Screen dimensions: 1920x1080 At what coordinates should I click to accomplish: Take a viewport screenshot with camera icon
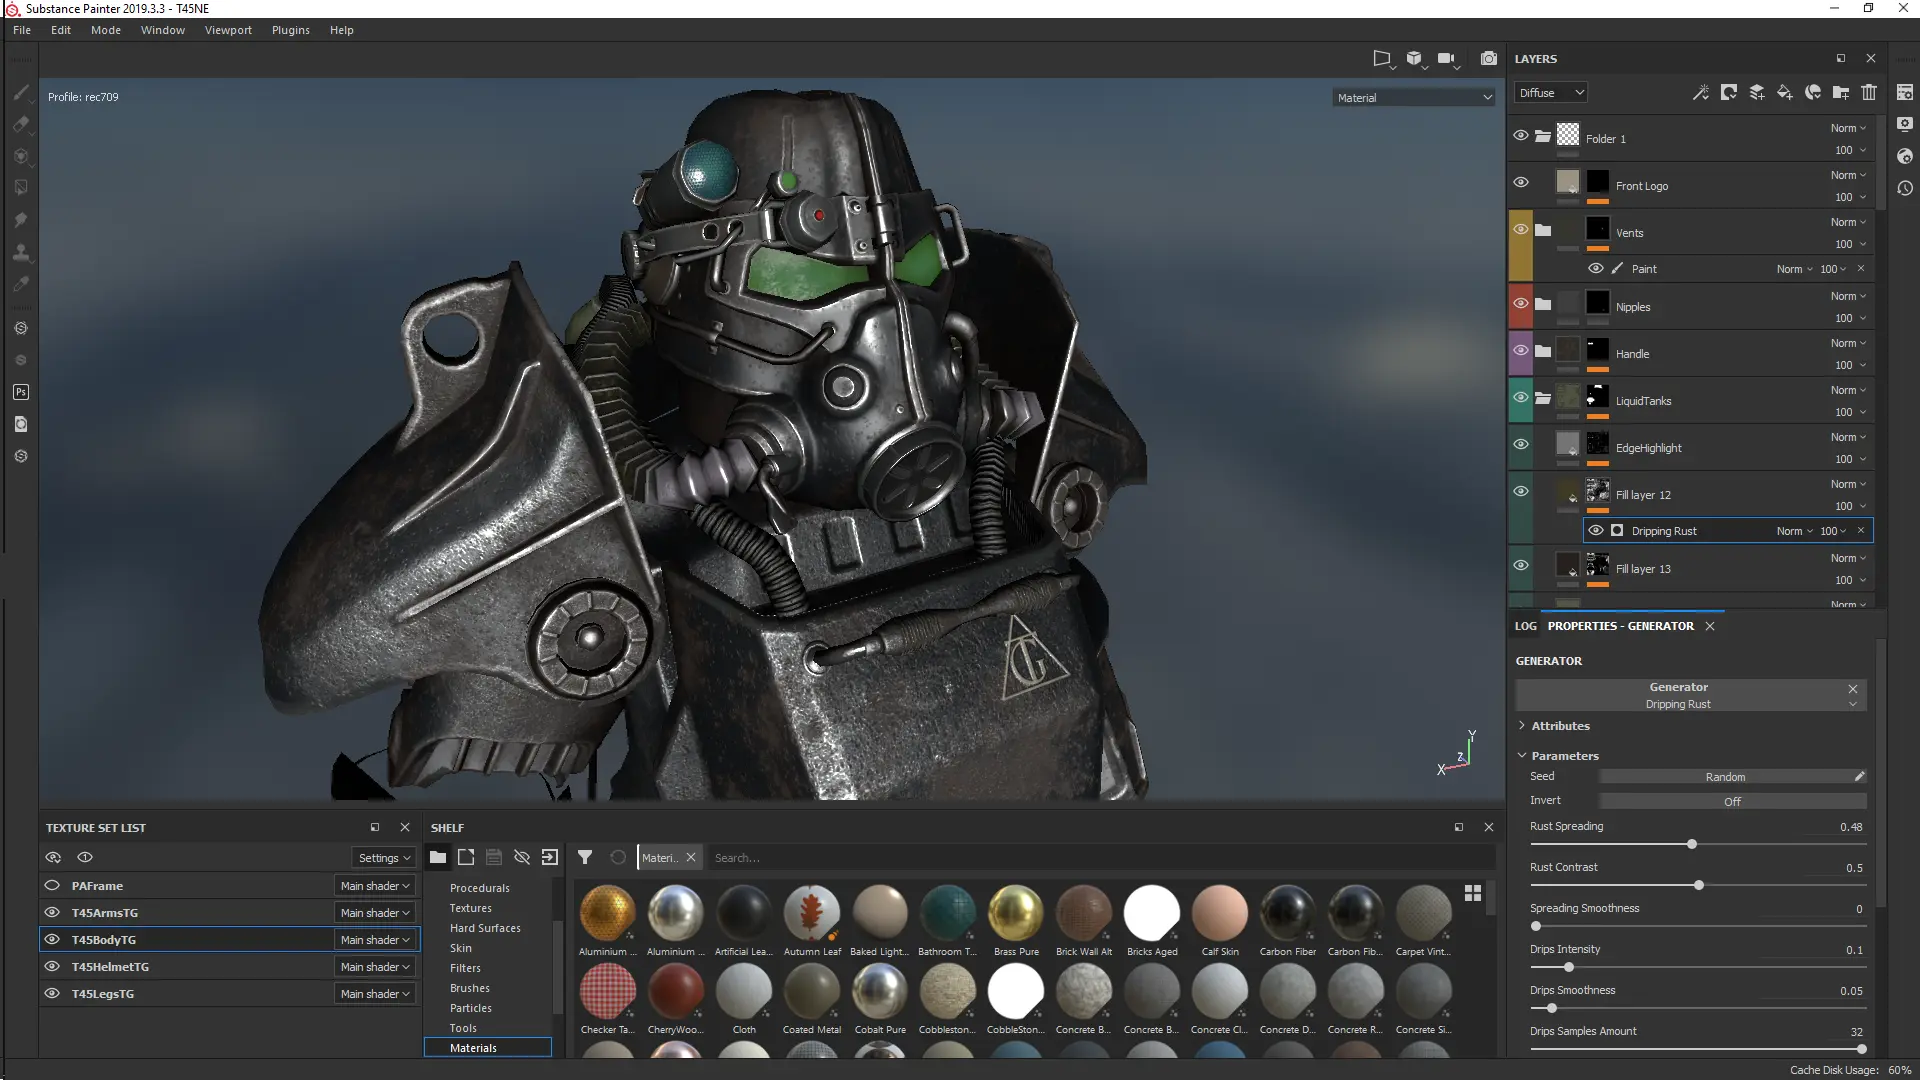click(1489, 59)
